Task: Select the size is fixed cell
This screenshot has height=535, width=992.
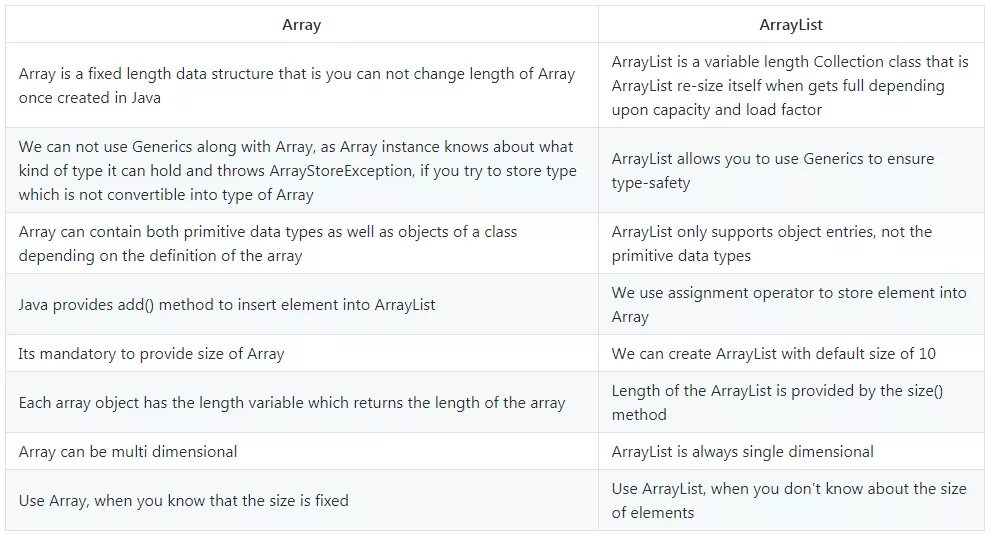Action: tap(302, 500)
